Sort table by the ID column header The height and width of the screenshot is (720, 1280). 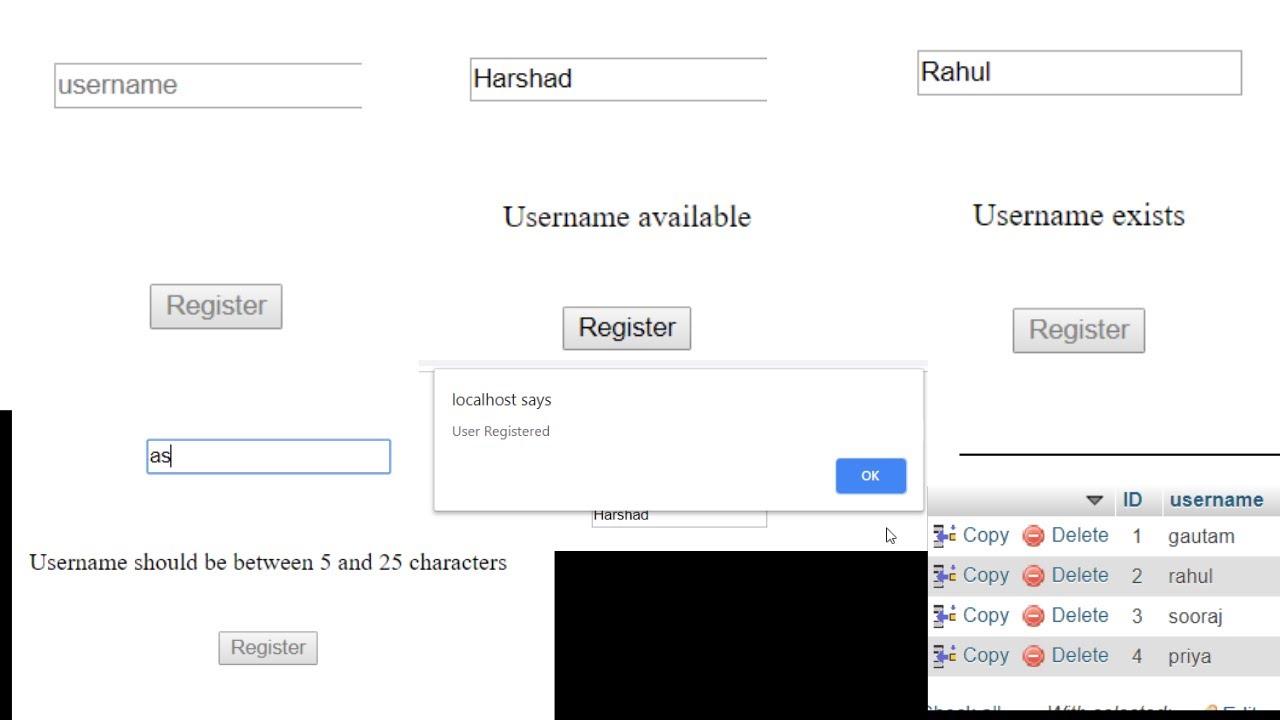tap(1132, 500)
